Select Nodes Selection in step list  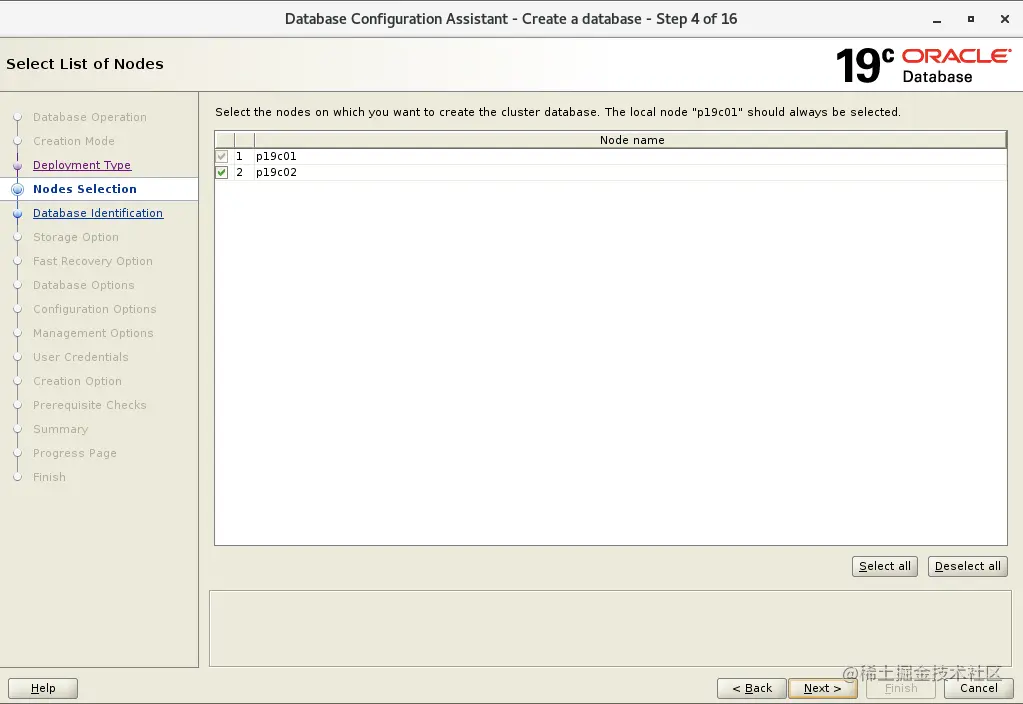[x=85, y=189]
